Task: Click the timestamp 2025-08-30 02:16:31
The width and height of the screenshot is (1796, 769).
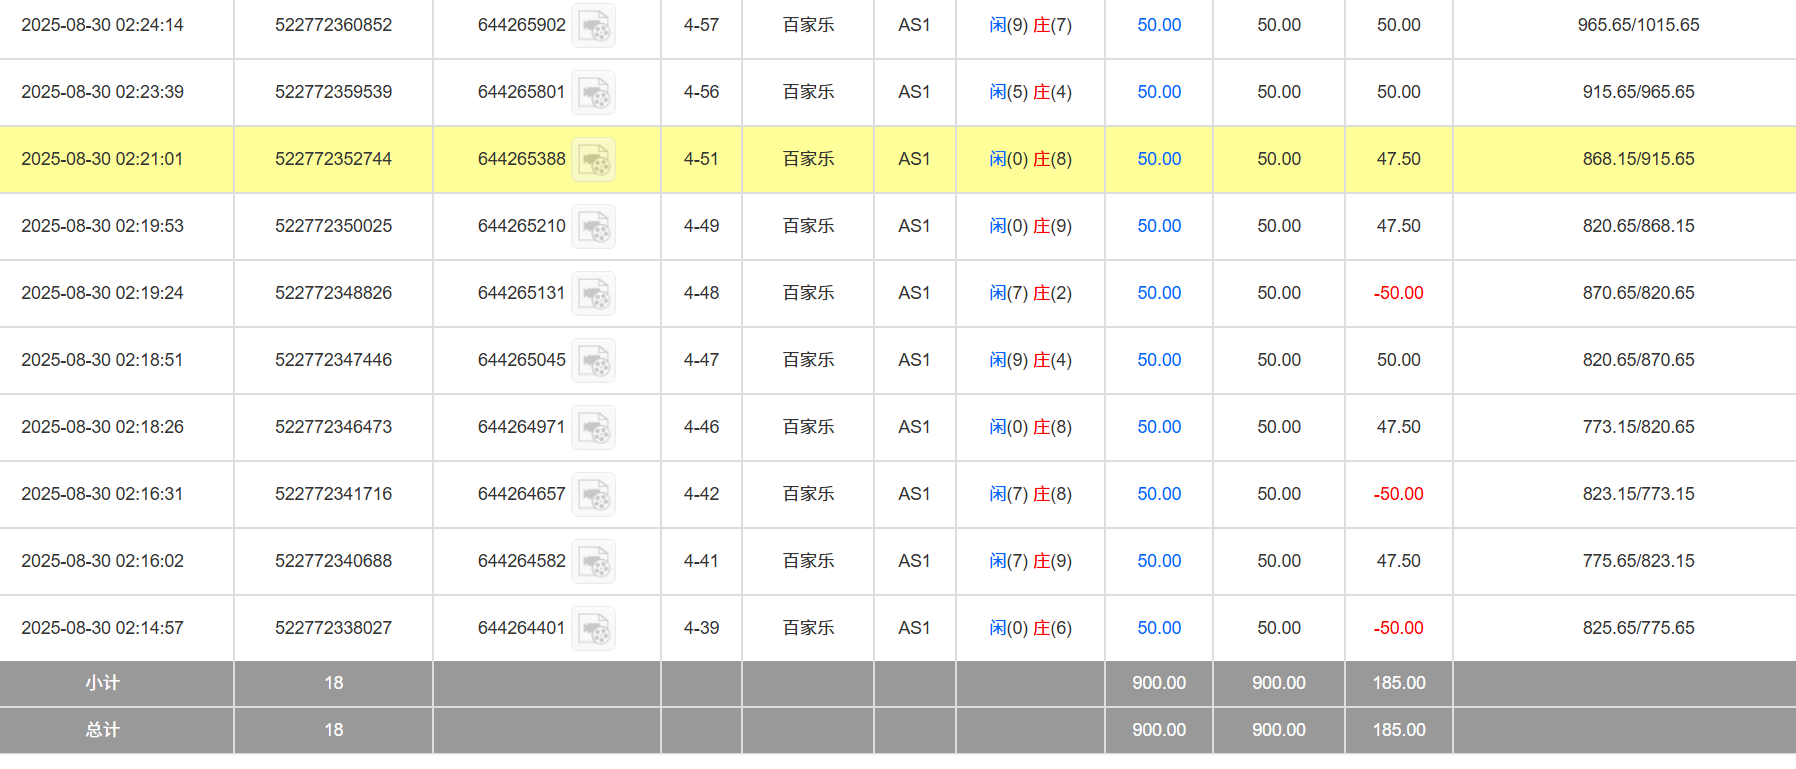Action: pos(102,494)
